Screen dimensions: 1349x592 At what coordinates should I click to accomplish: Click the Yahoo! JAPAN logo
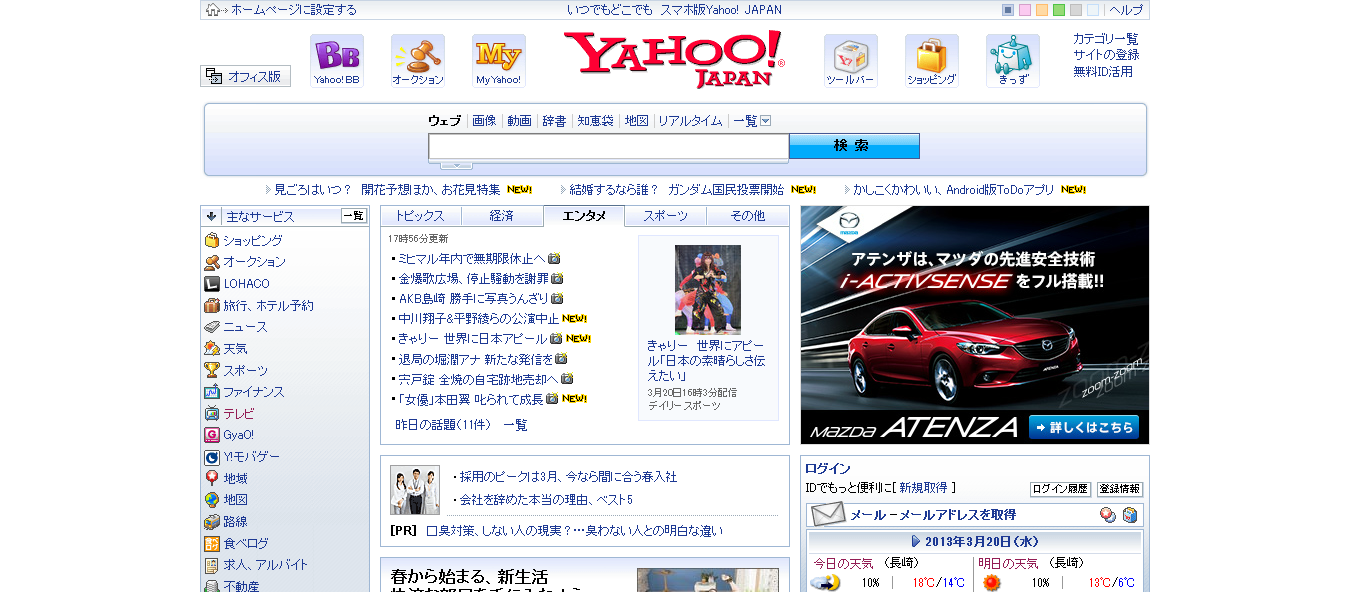point(674,59)
